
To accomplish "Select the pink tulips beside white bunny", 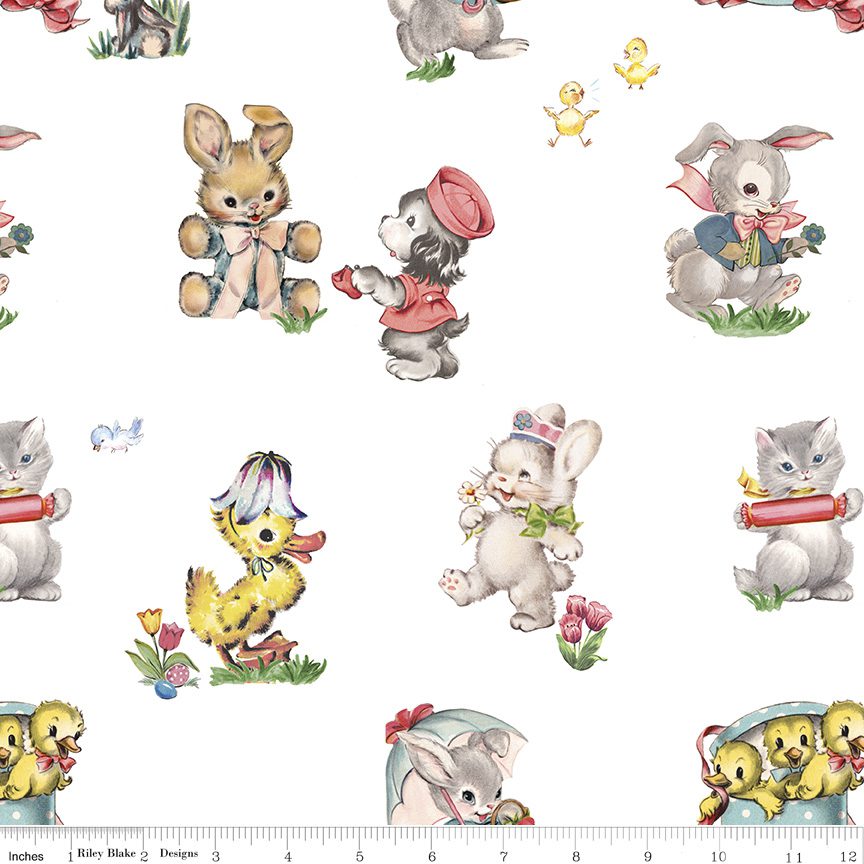I will [x=584, y=632].
